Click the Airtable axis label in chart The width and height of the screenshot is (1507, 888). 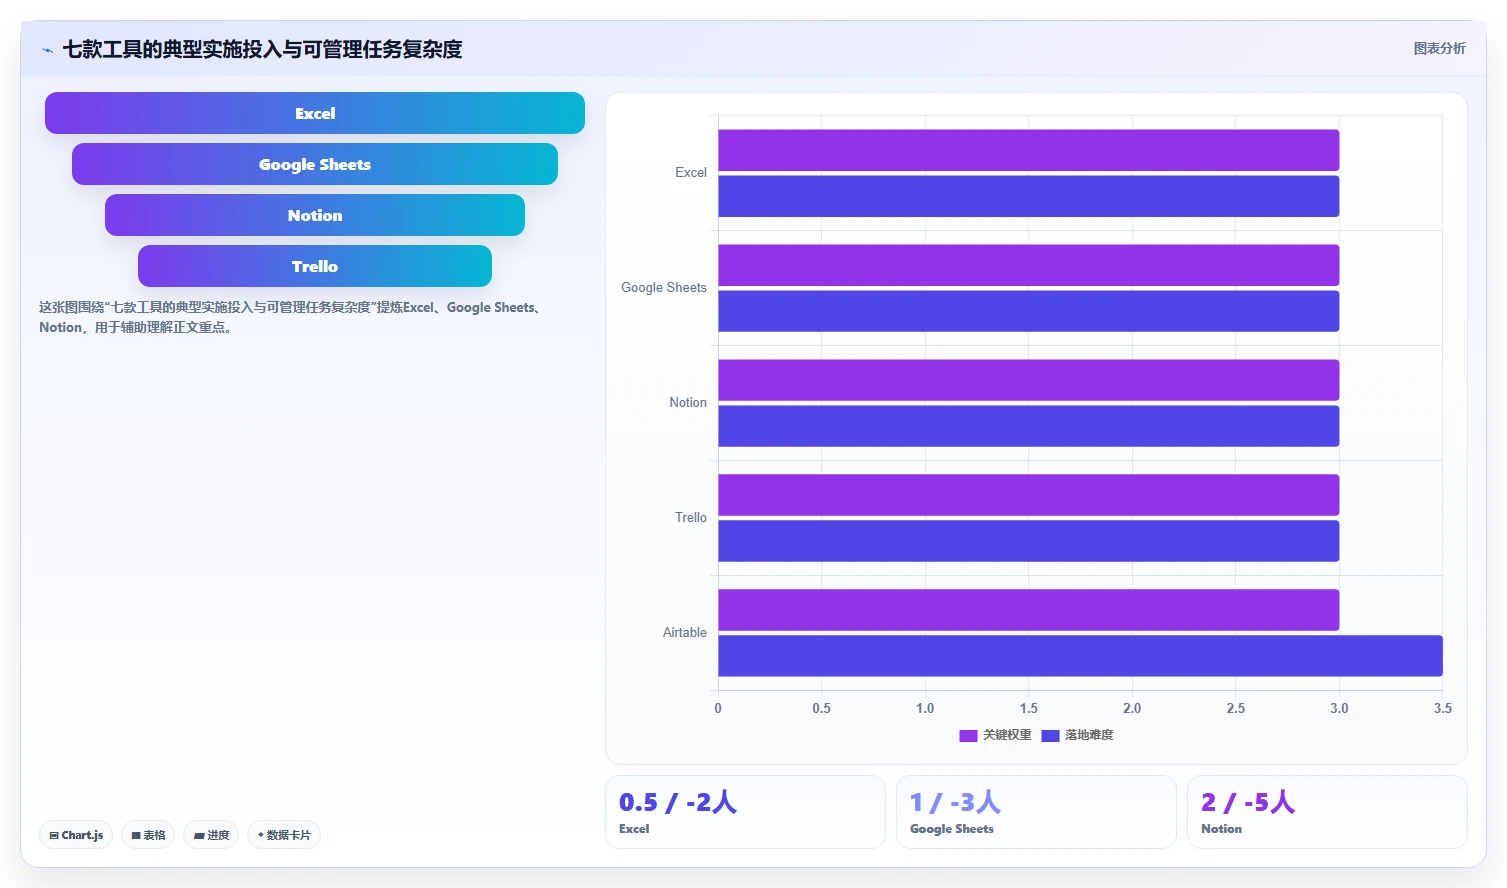[x=685, y=633]
